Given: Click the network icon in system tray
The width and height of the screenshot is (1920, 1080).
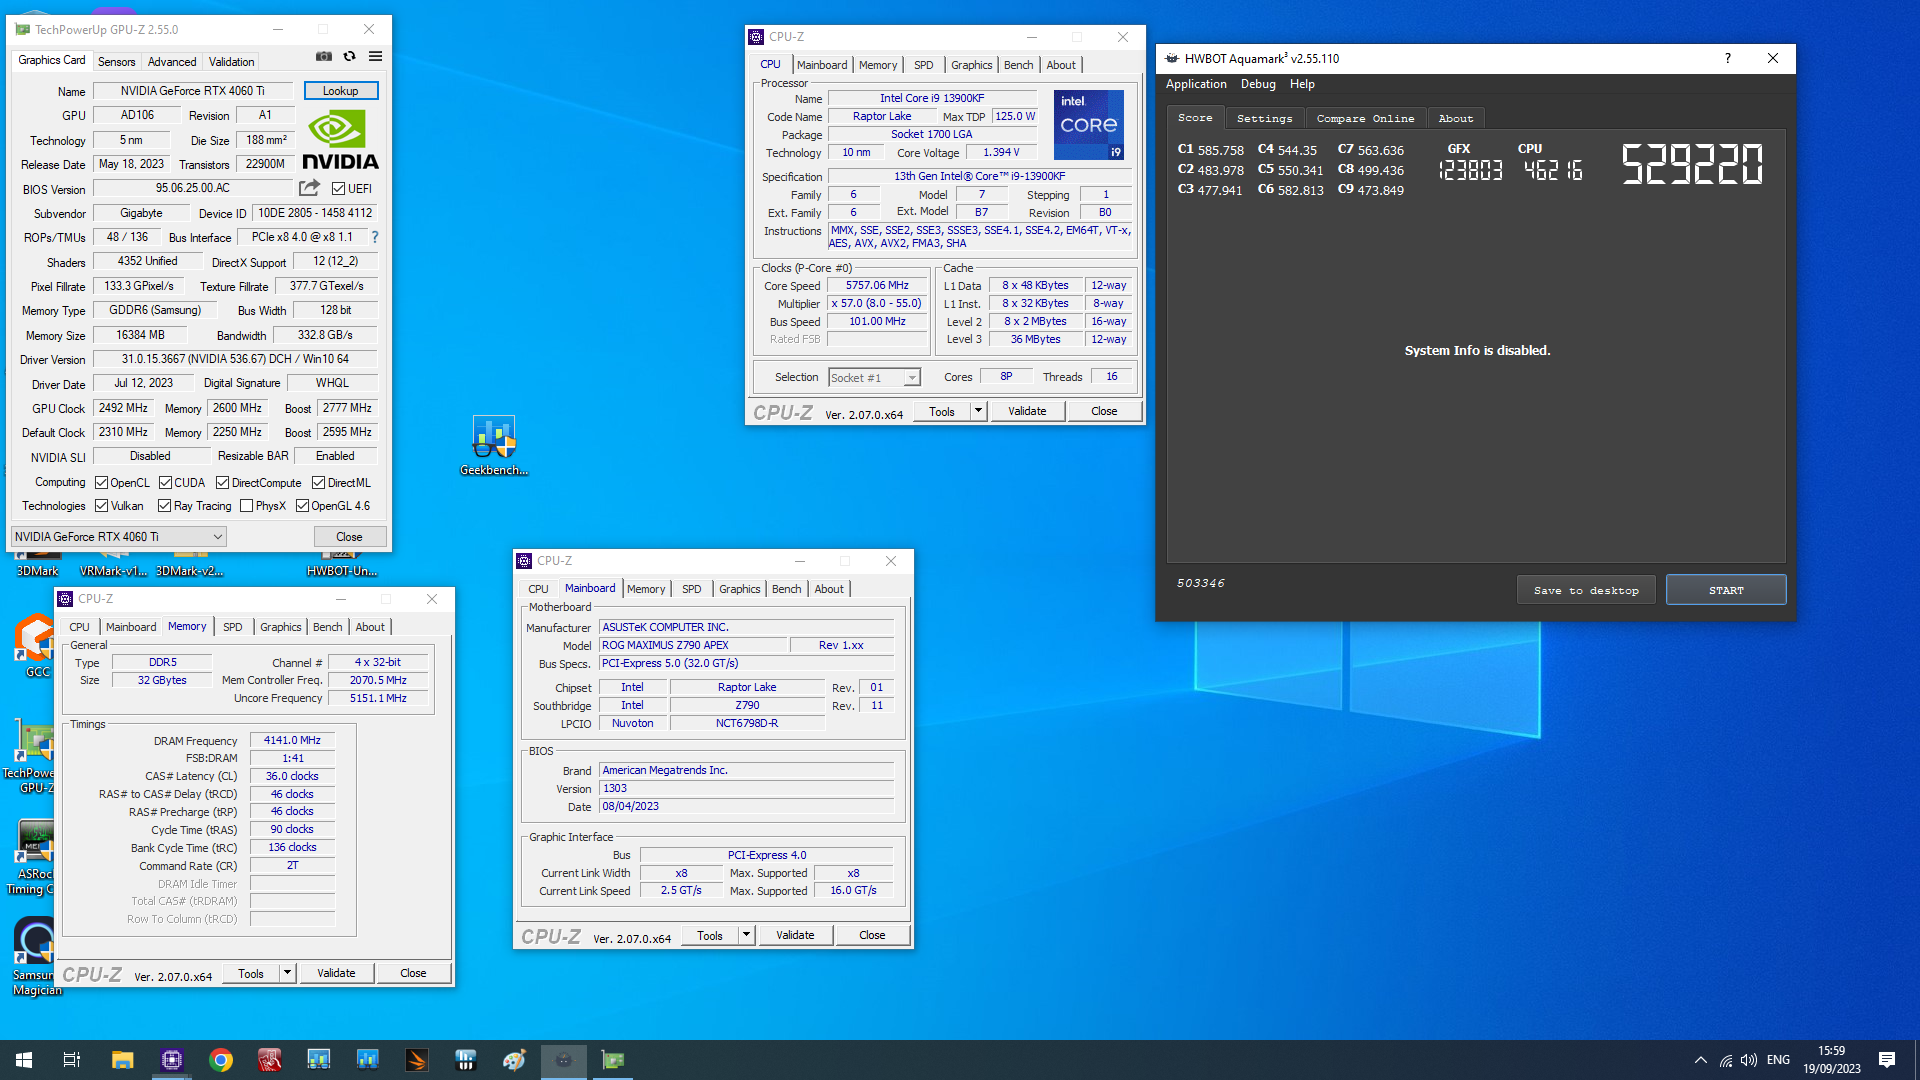Looking at the screenshot, I should coord(1725,1060).
